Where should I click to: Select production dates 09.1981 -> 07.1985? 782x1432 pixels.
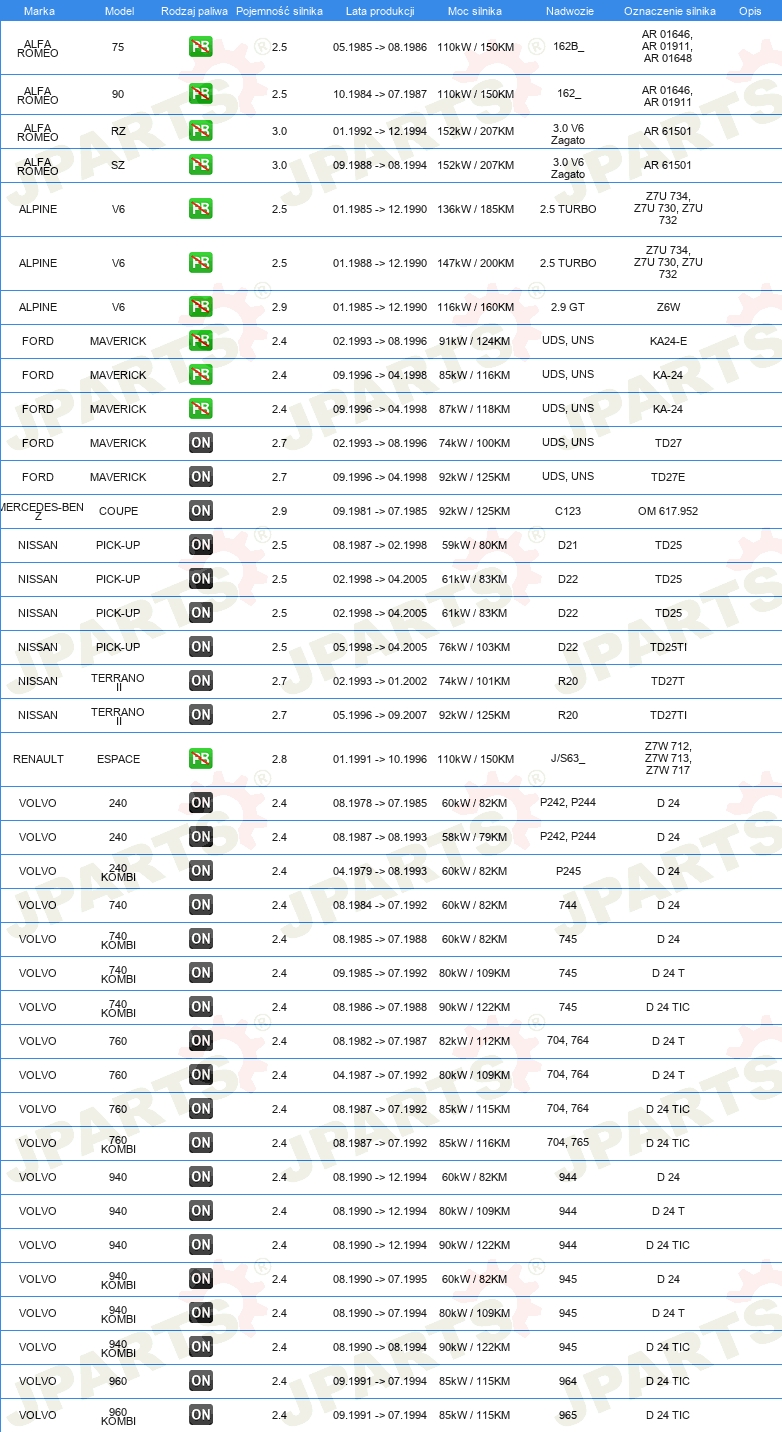[x=380, y=511]
